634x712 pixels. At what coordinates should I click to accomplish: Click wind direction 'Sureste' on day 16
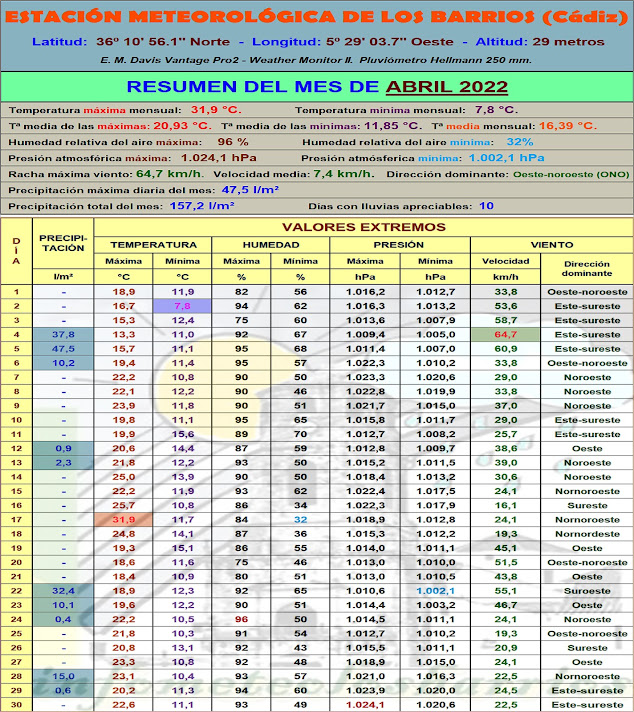point(587,505)
